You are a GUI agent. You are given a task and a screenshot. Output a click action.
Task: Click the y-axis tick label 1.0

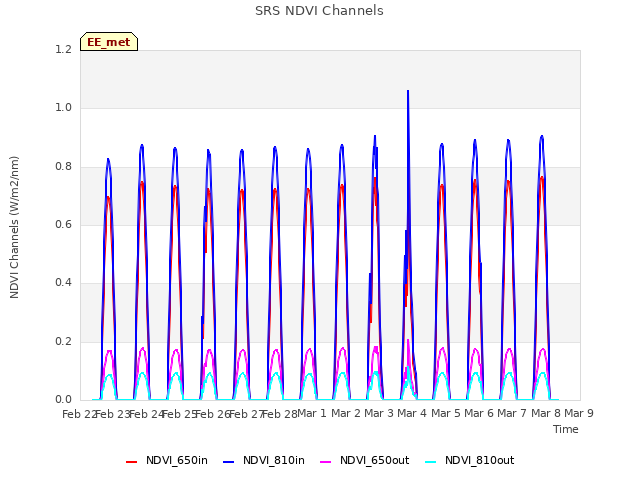(63, 108)
